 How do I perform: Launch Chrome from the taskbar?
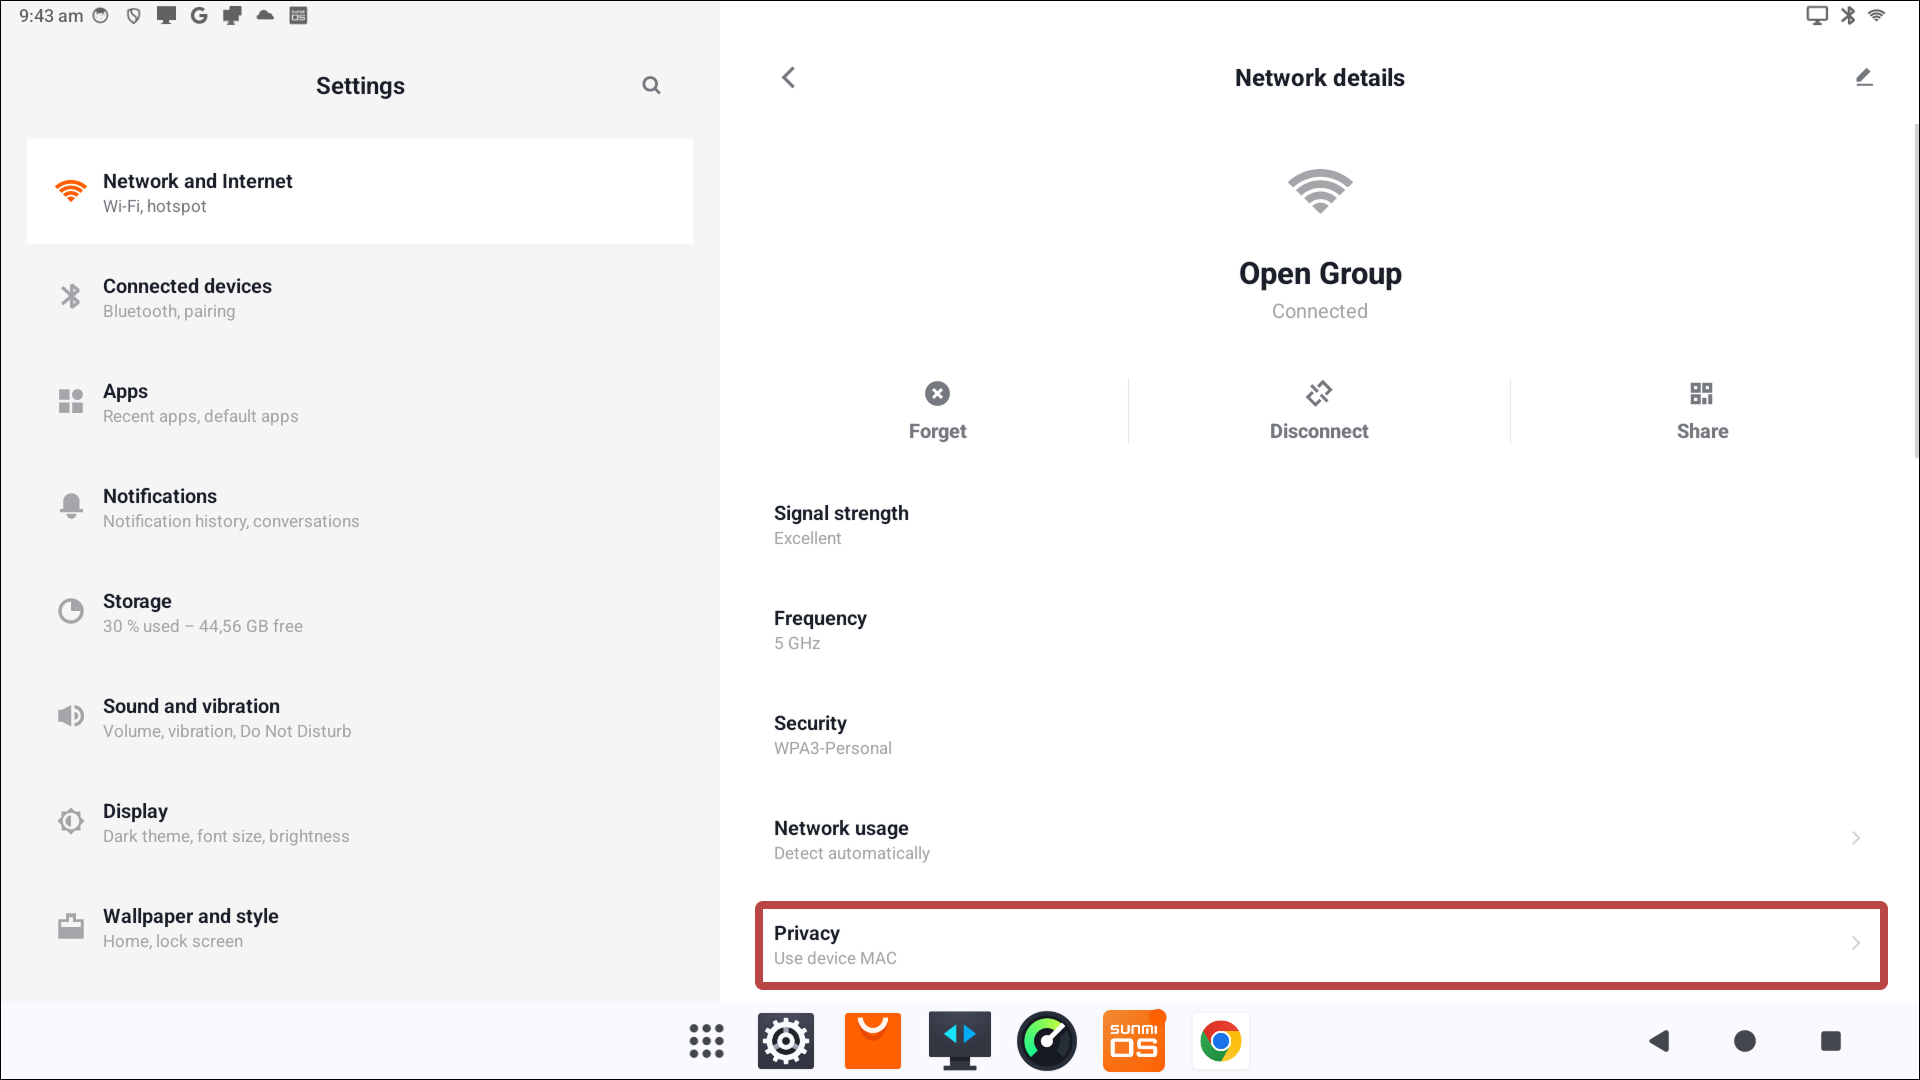(1220, 1041)
